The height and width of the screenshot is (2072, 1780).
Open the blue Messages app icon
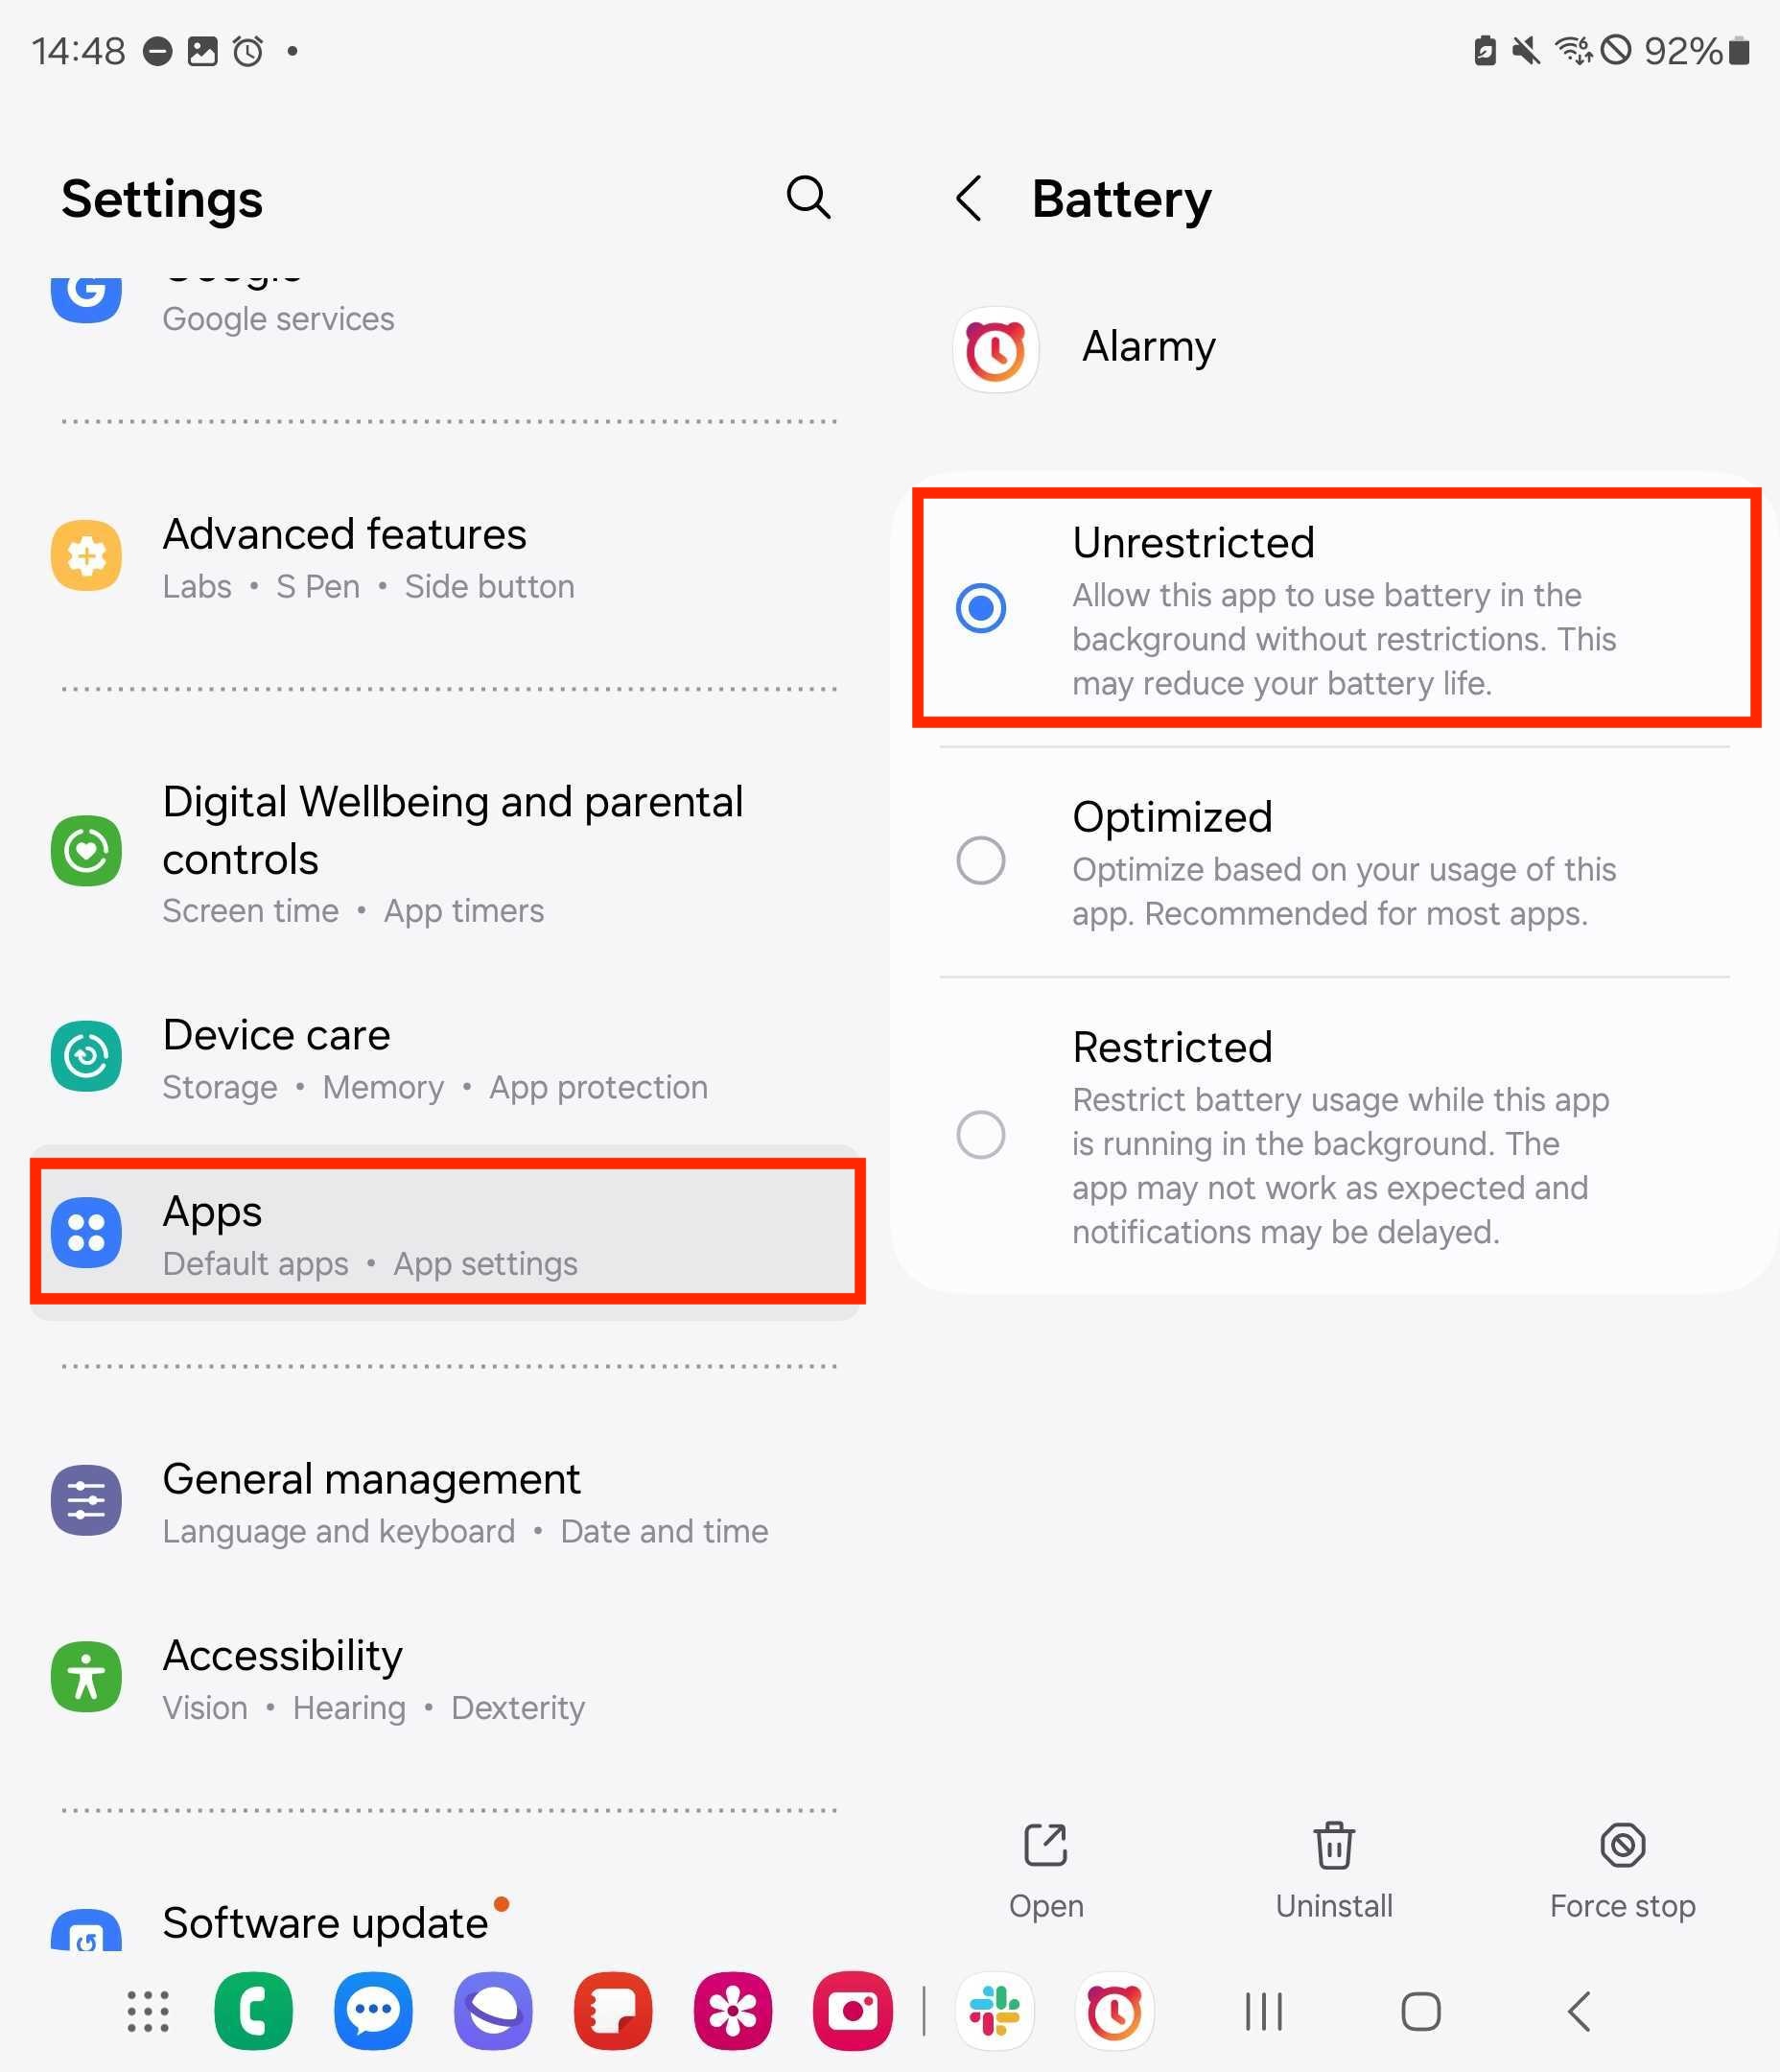(373, 2011)
